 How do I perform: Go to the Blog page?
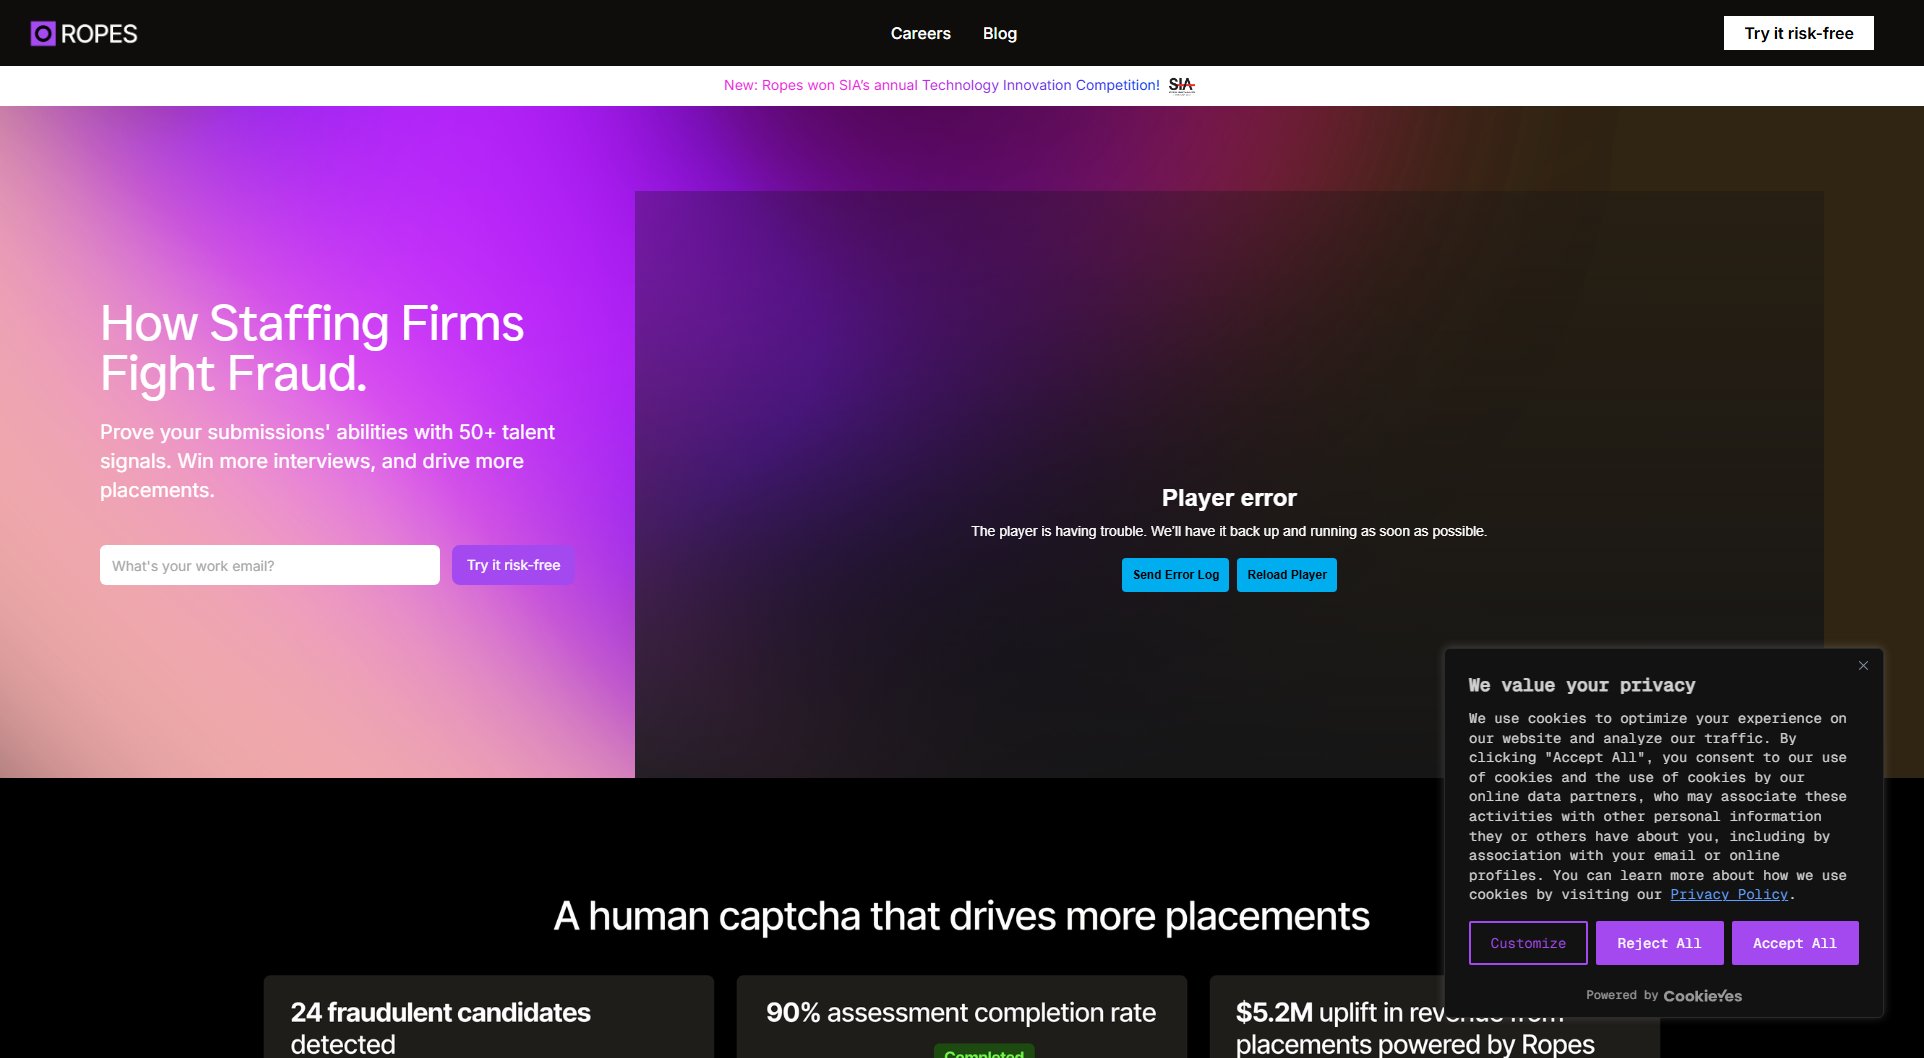[x=999, y=33]
